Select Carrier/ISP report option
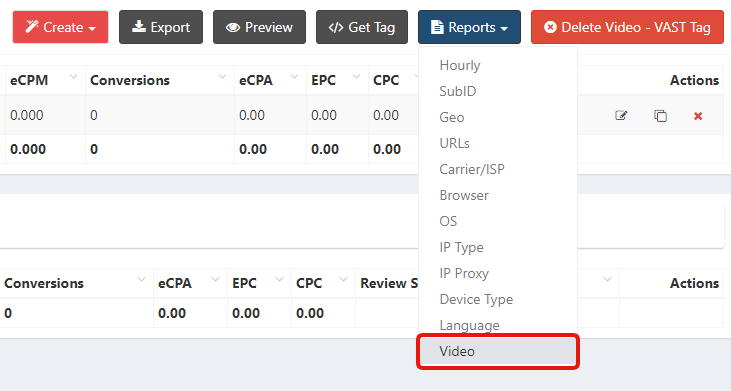This screenshot has width=731, height=391. (498, 169)
